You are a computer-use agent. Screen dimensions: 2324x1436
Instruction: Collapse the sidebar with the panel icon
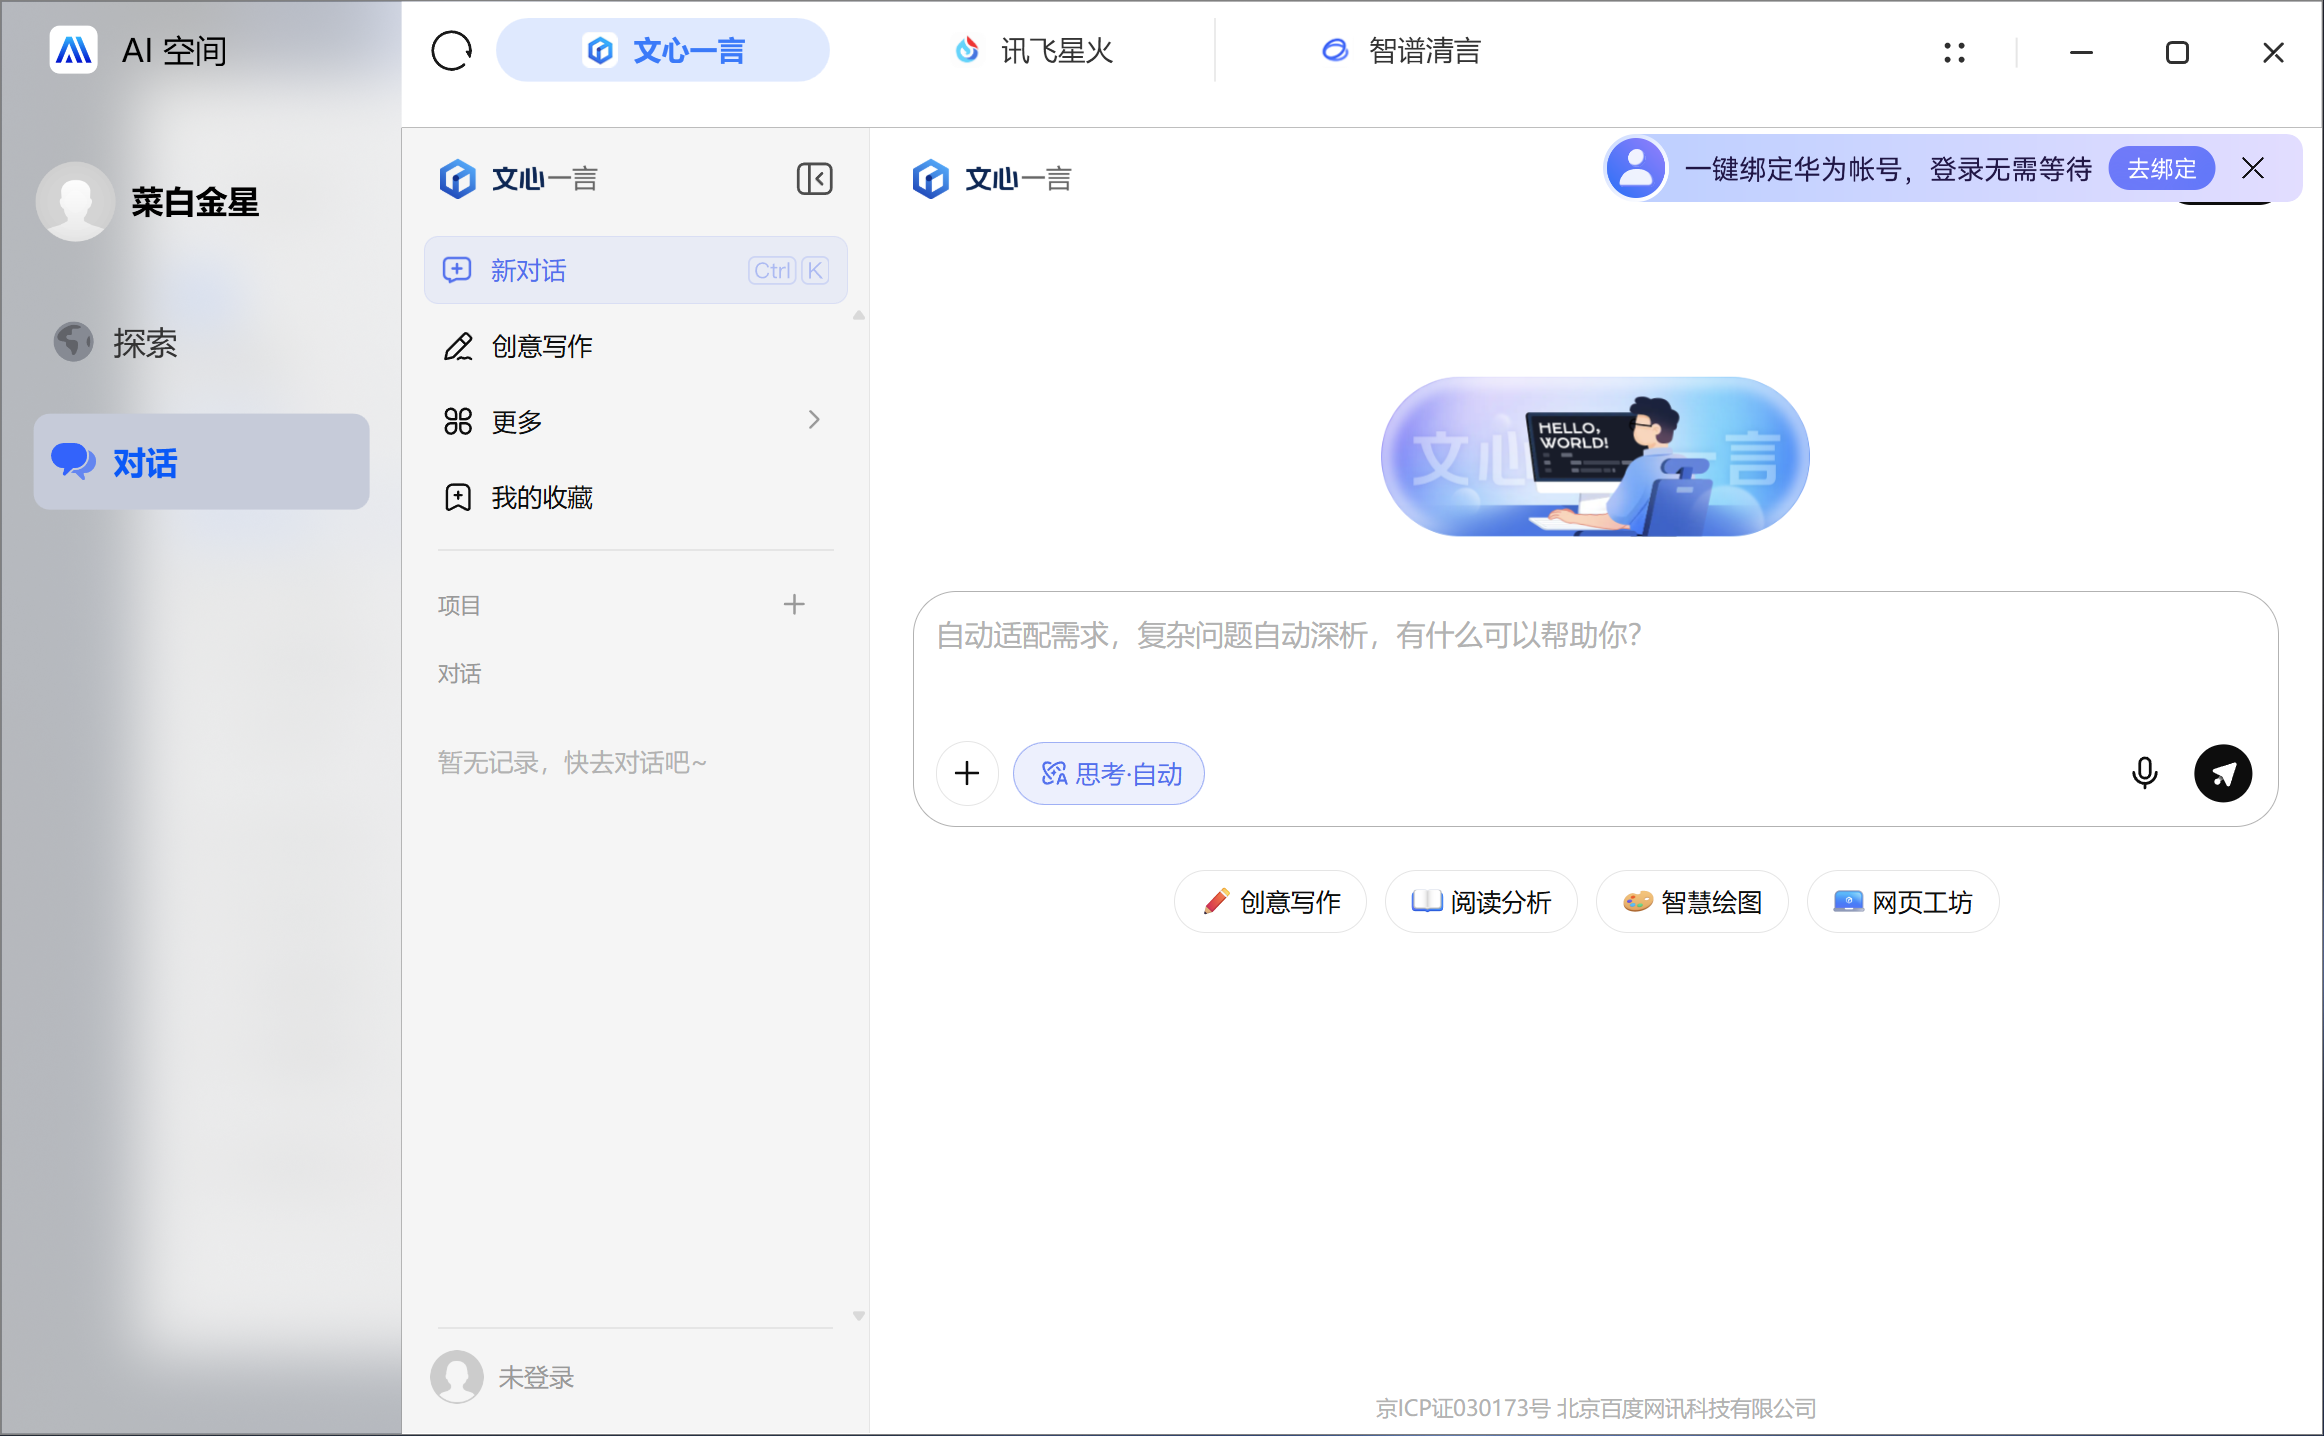pyautogui.click(x=814, y=179)
